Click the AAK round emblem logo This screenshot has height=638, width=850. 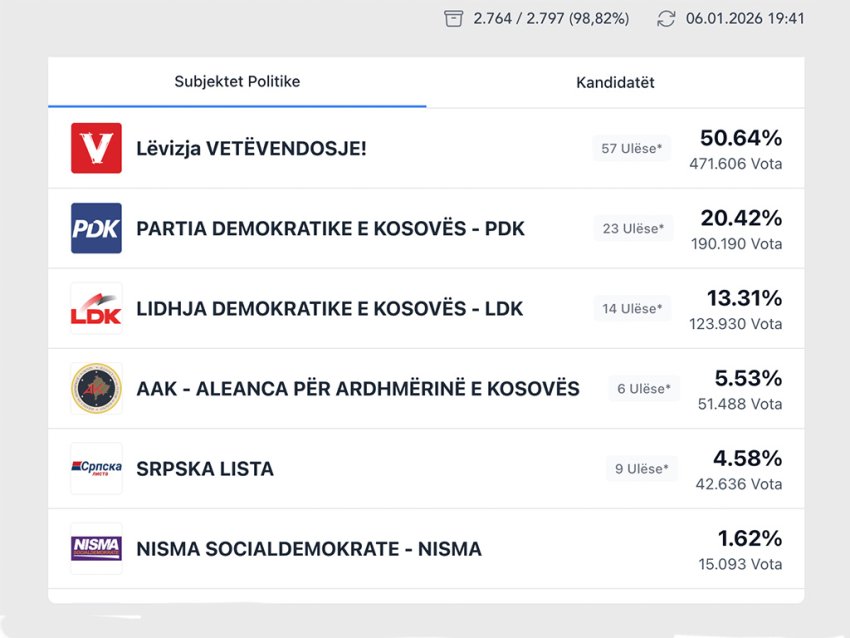96,388
